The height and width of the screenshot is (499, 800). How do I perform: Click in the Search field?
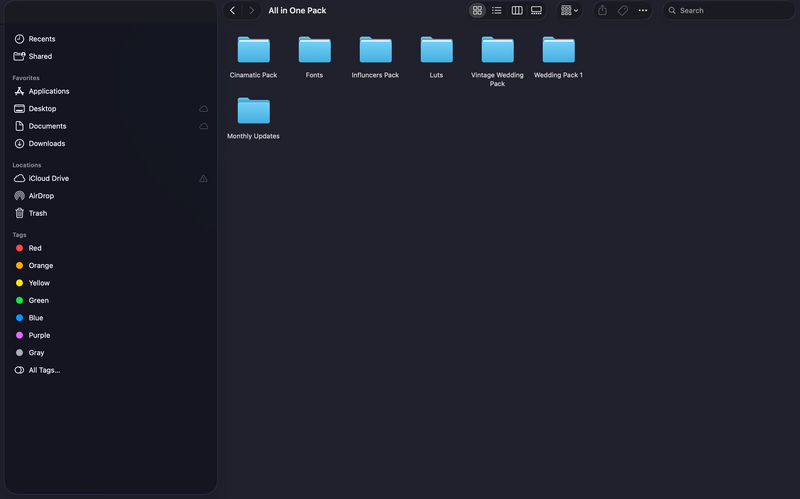[729, 10]
